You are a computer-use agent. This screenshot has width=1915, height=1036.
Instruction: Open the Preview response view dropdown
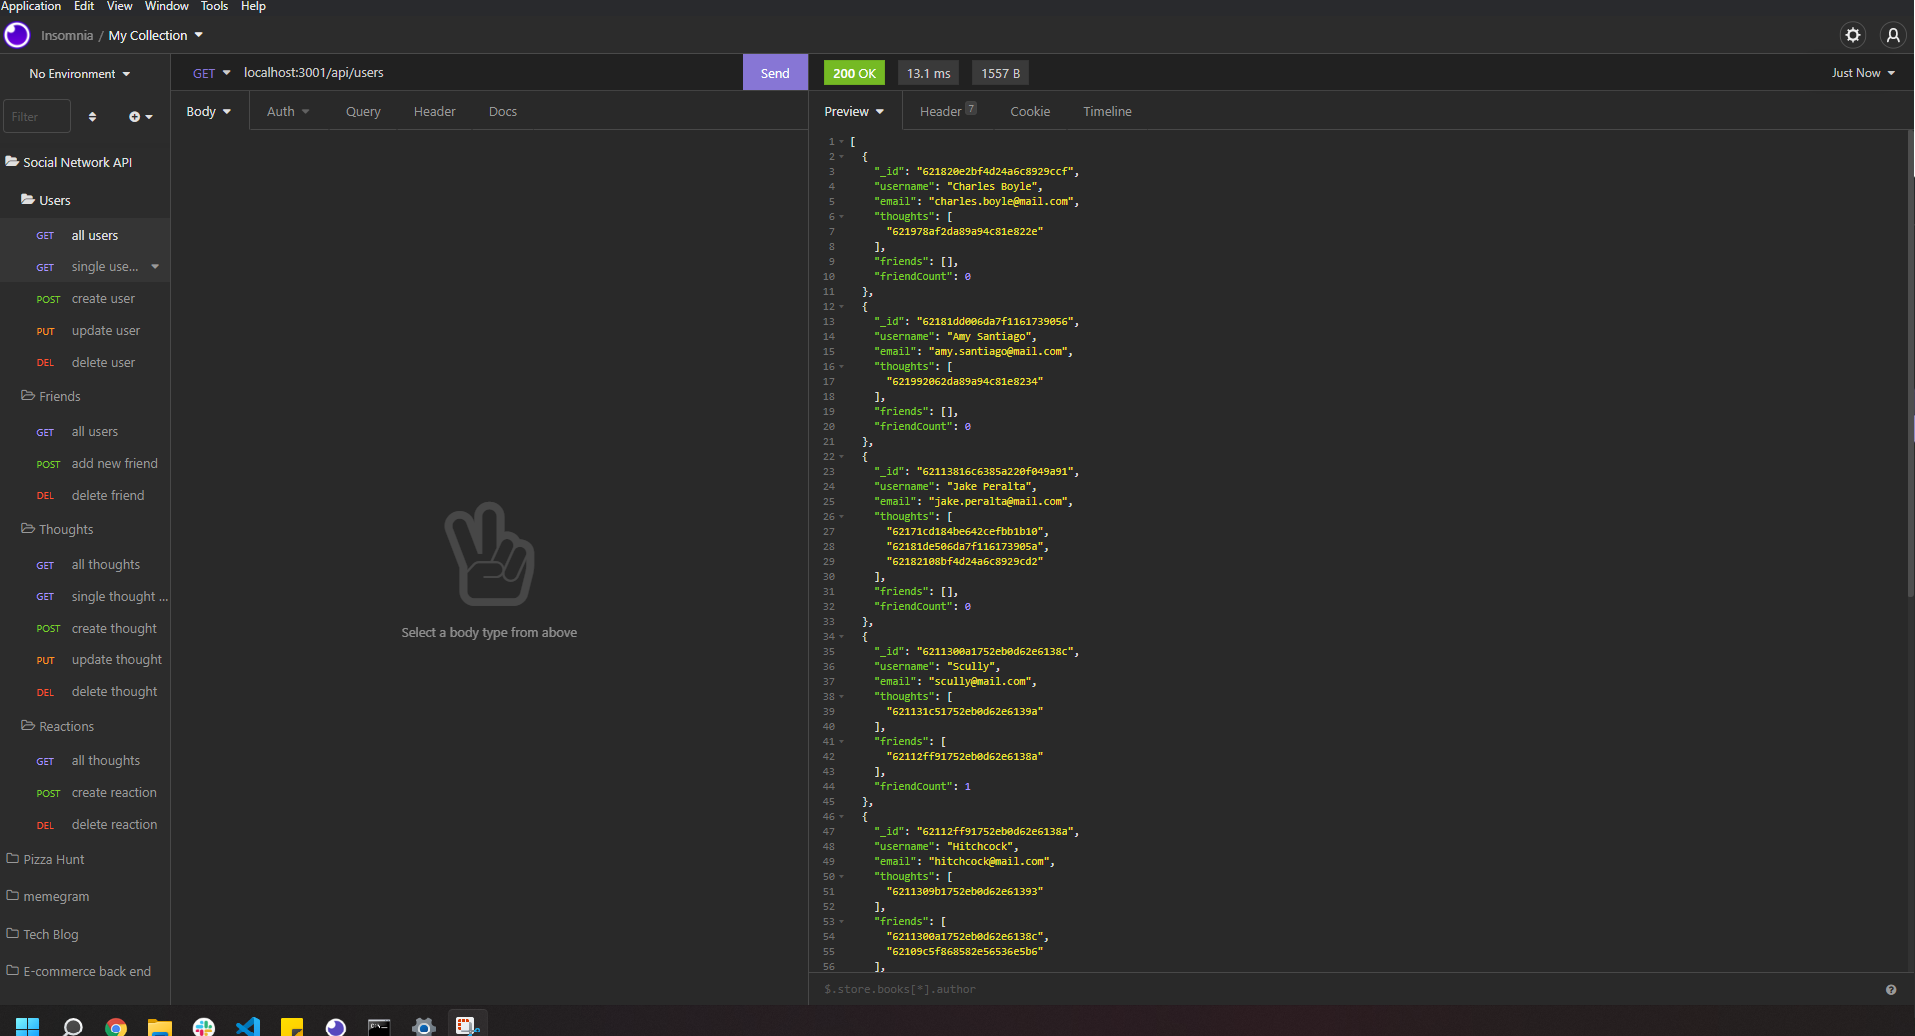click(852, 111)
